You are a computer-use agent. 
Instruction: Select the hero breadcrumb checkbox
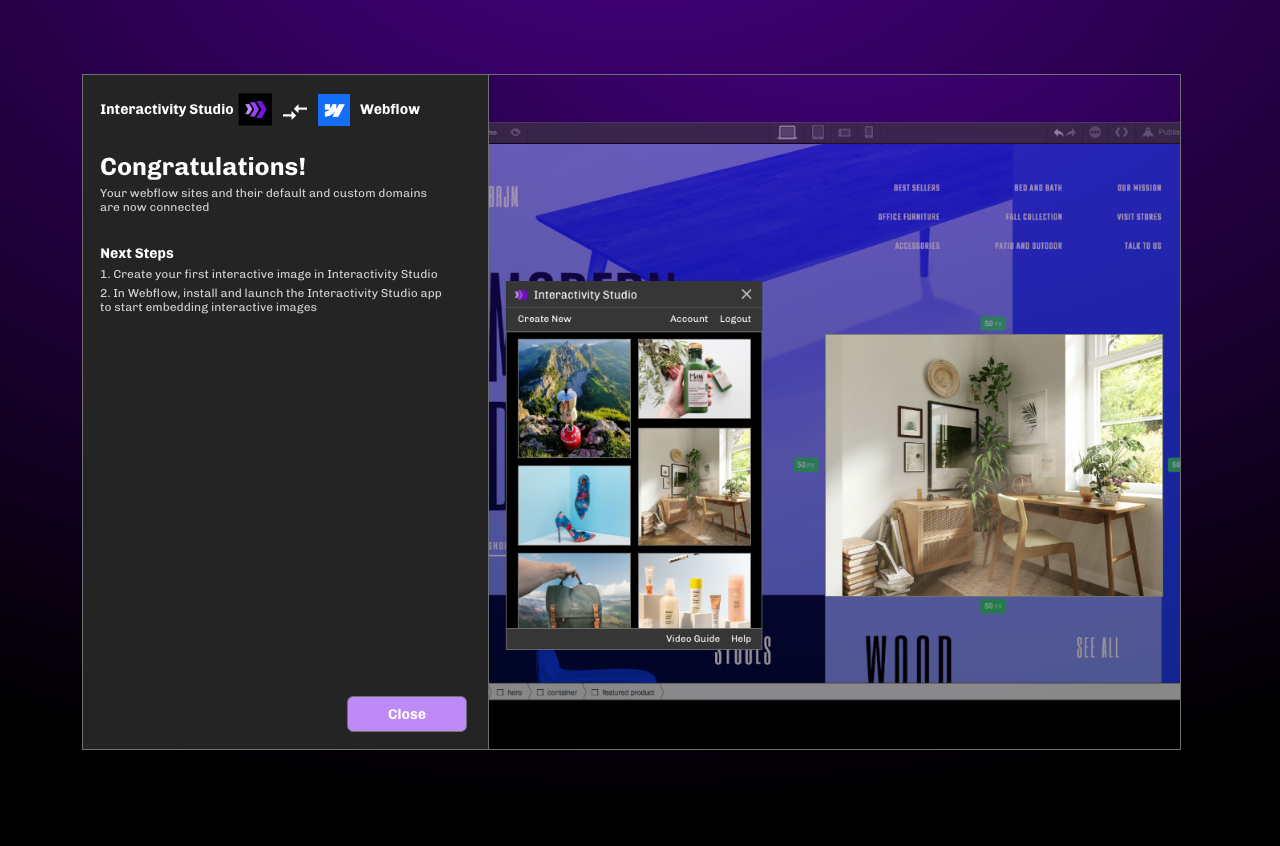[500, 691]
